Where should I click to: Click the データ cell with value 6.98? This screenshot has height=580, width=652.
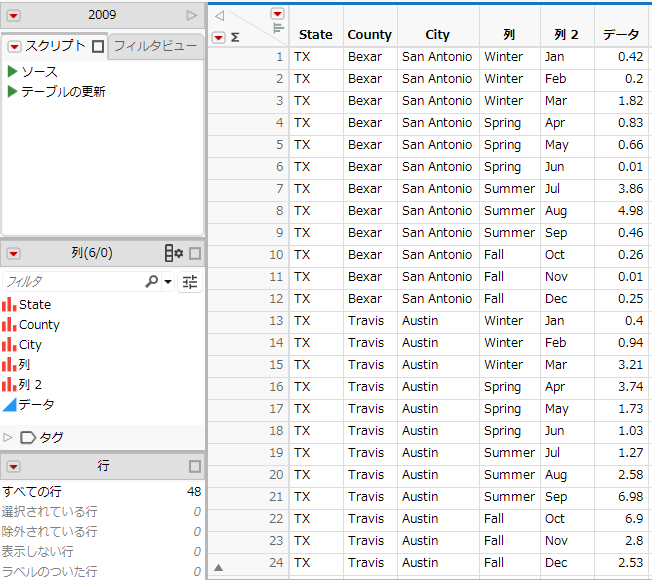point(621,496)
